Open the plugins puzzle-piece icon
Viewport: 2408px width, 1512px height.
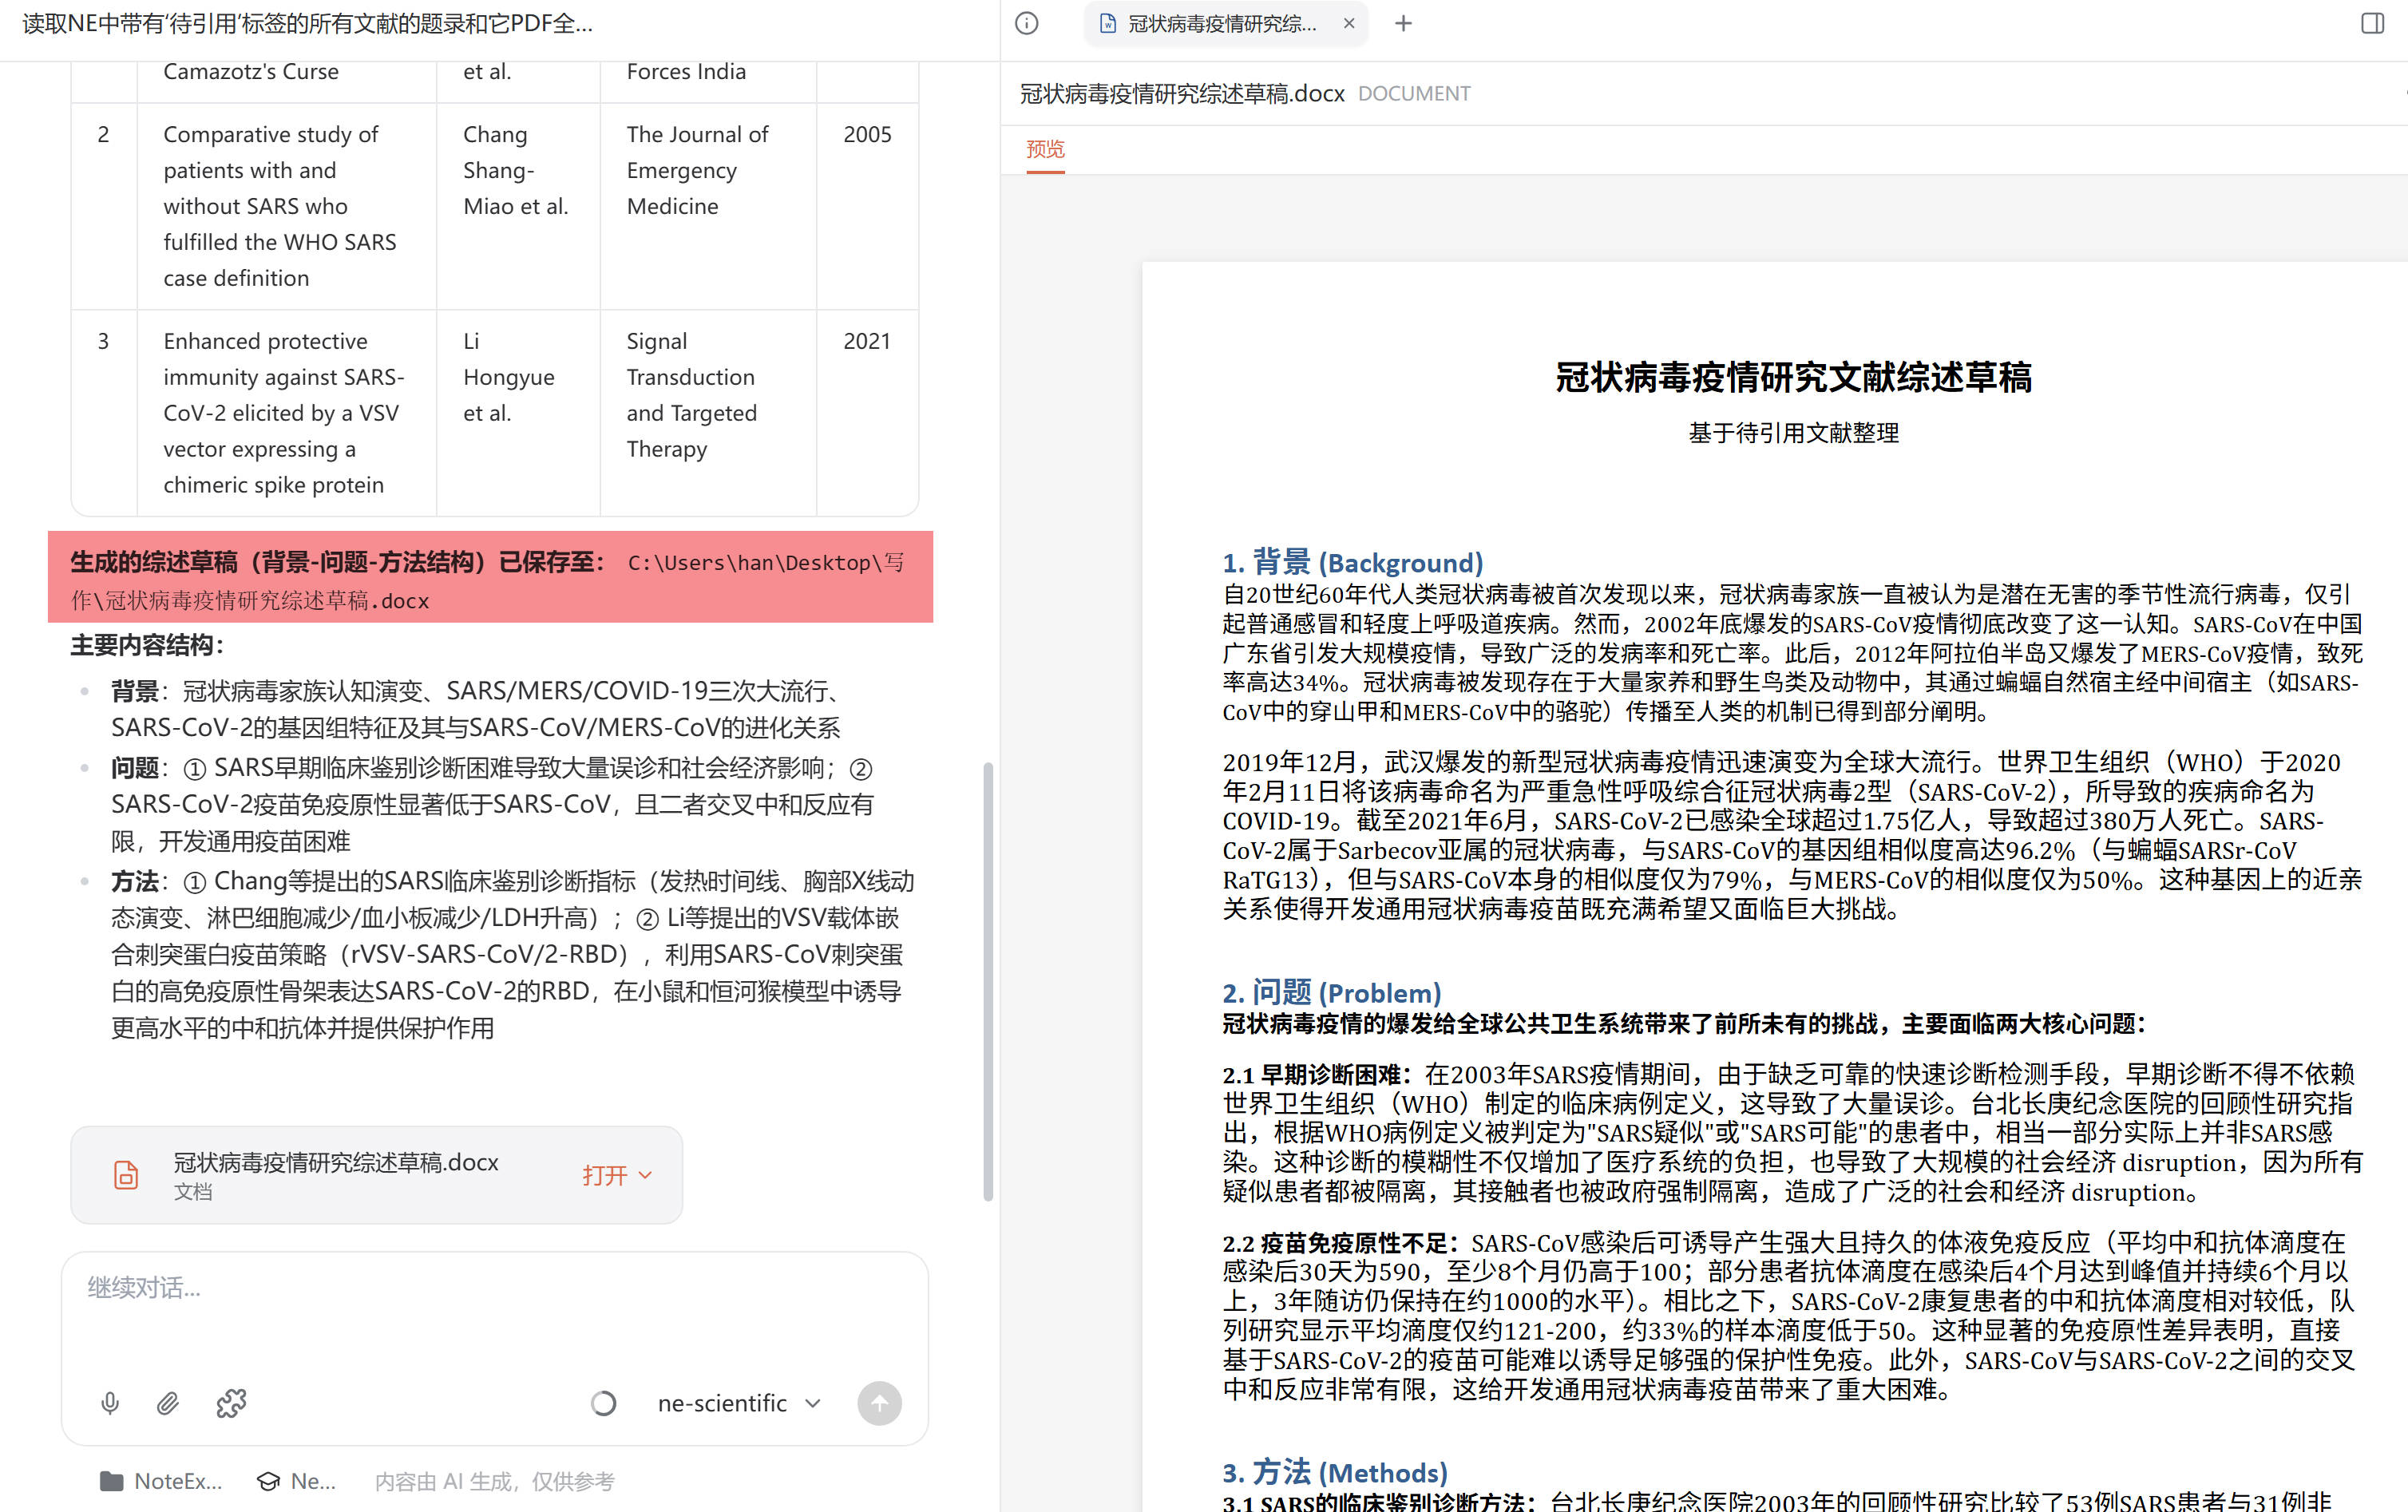pyautogui.click(x=231, y=1403)
